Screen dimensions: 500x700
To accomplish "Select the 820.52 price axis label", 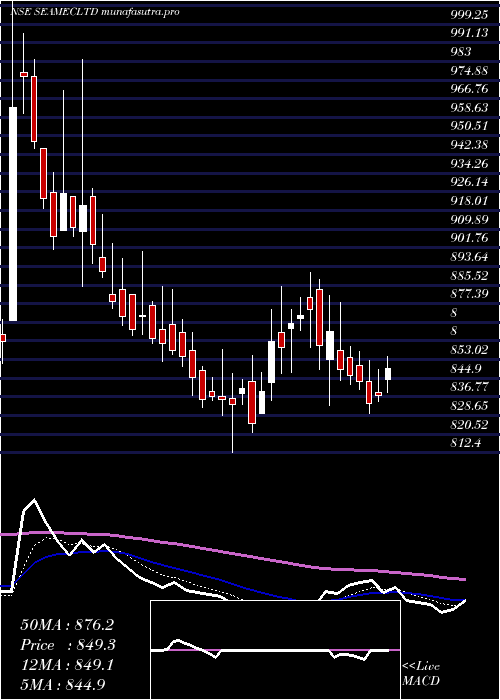I will click(x=469, y=424).
